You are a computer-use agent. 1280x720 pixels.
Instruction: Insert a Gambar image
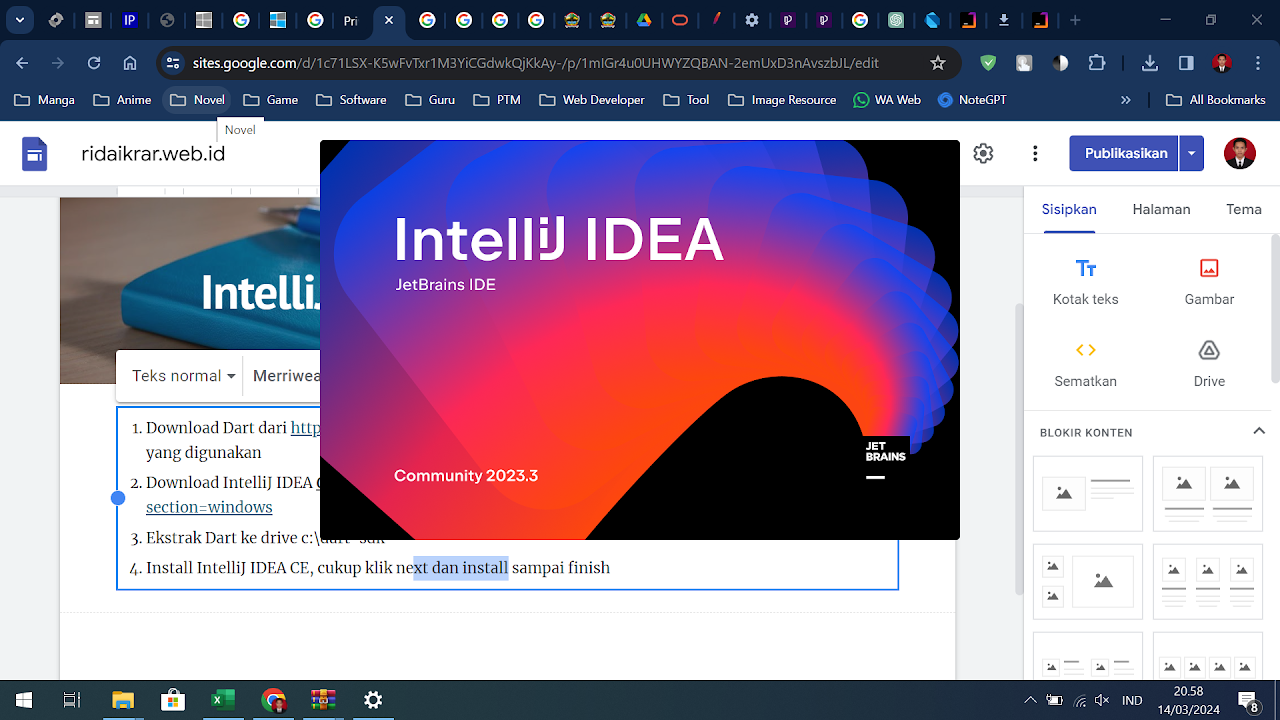[x=1209, y=281]
